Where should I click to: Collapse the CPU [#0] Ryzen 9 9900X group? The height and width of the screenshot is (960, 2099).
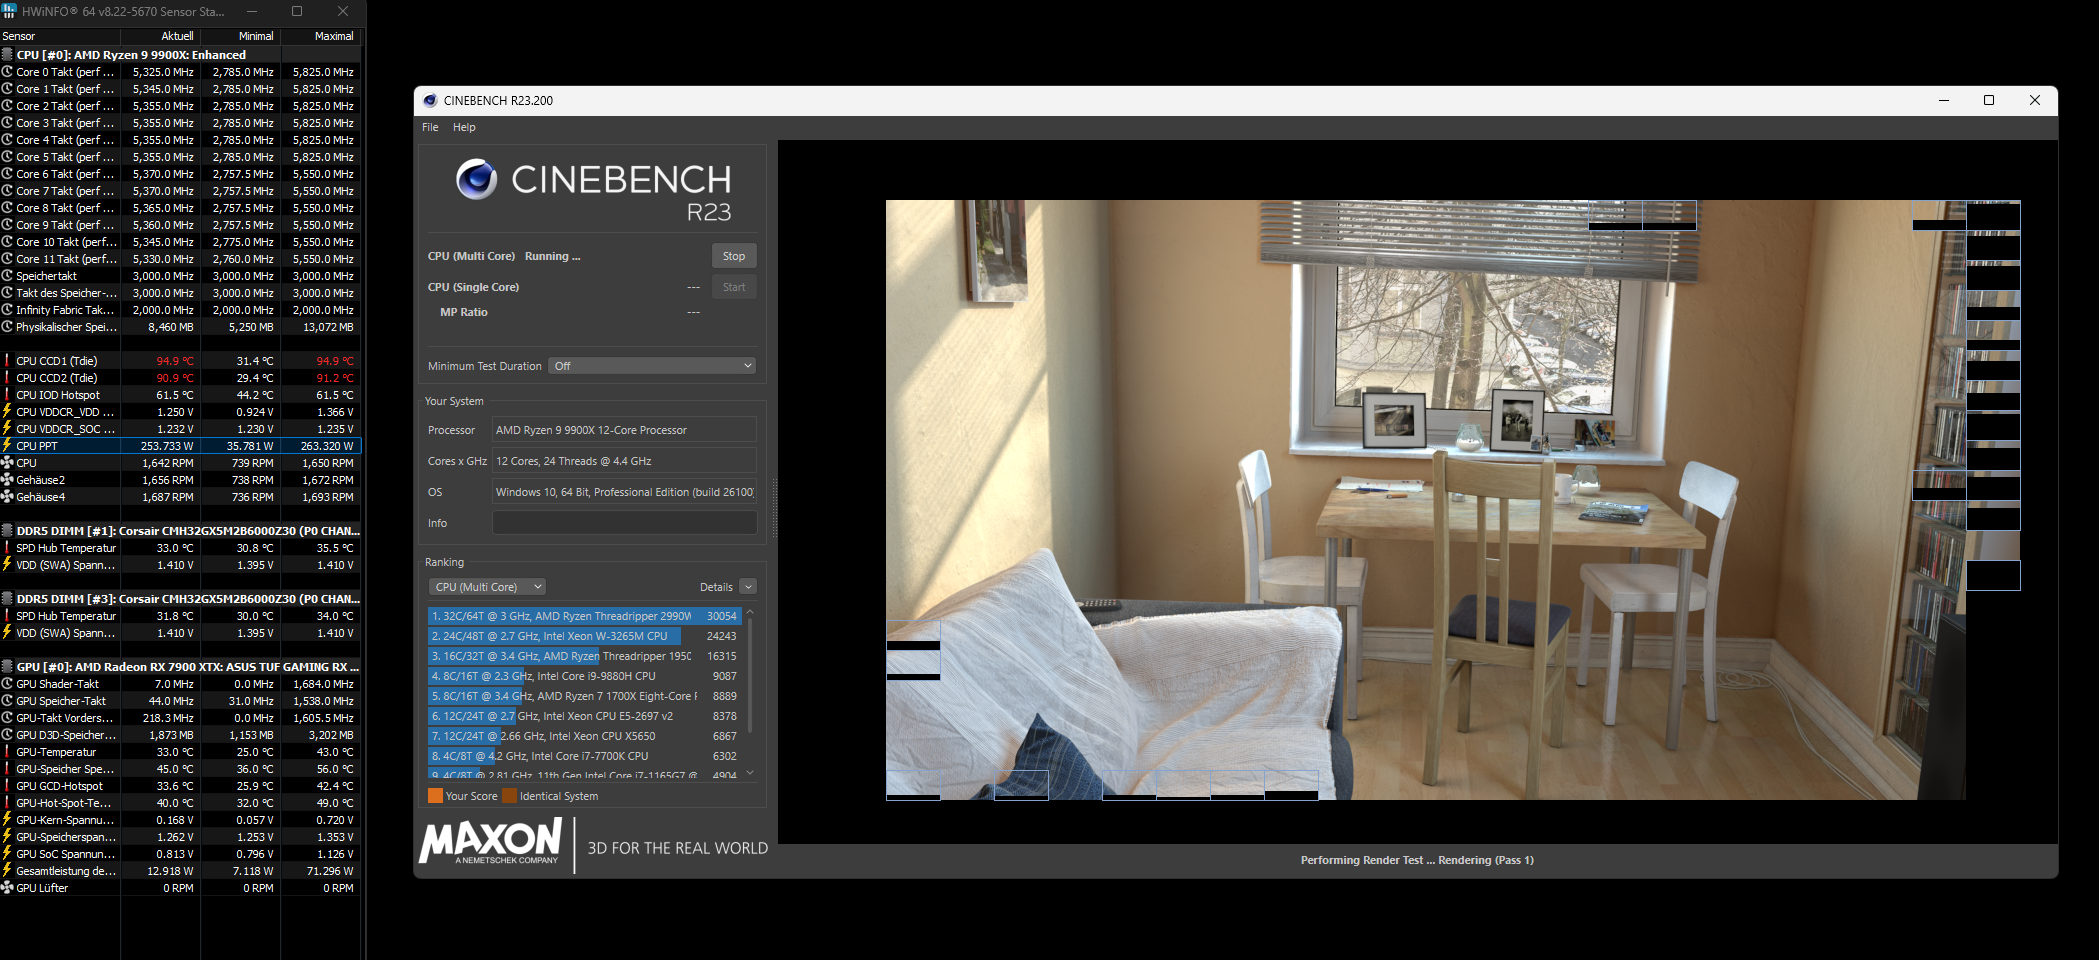pyautogui.click(x=7, y=55)
